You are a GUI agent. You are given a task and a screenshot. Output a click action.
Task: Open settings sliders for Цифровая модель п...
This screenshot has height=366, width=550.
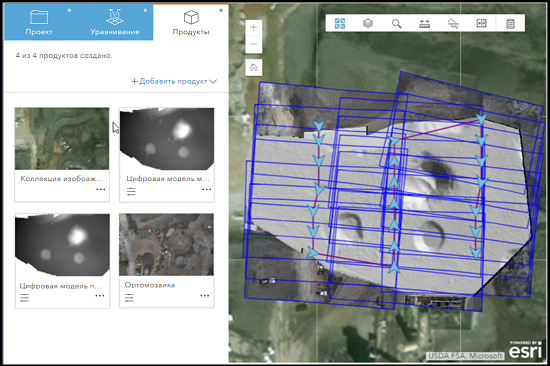coord(25,298)
